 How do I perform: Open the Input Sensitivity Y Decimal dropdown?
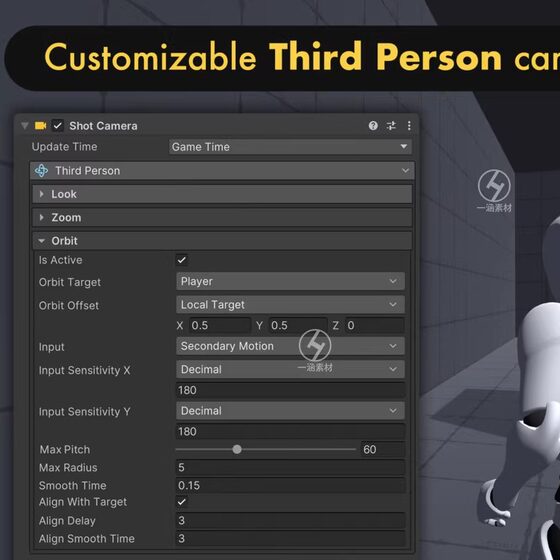point(290,411)
